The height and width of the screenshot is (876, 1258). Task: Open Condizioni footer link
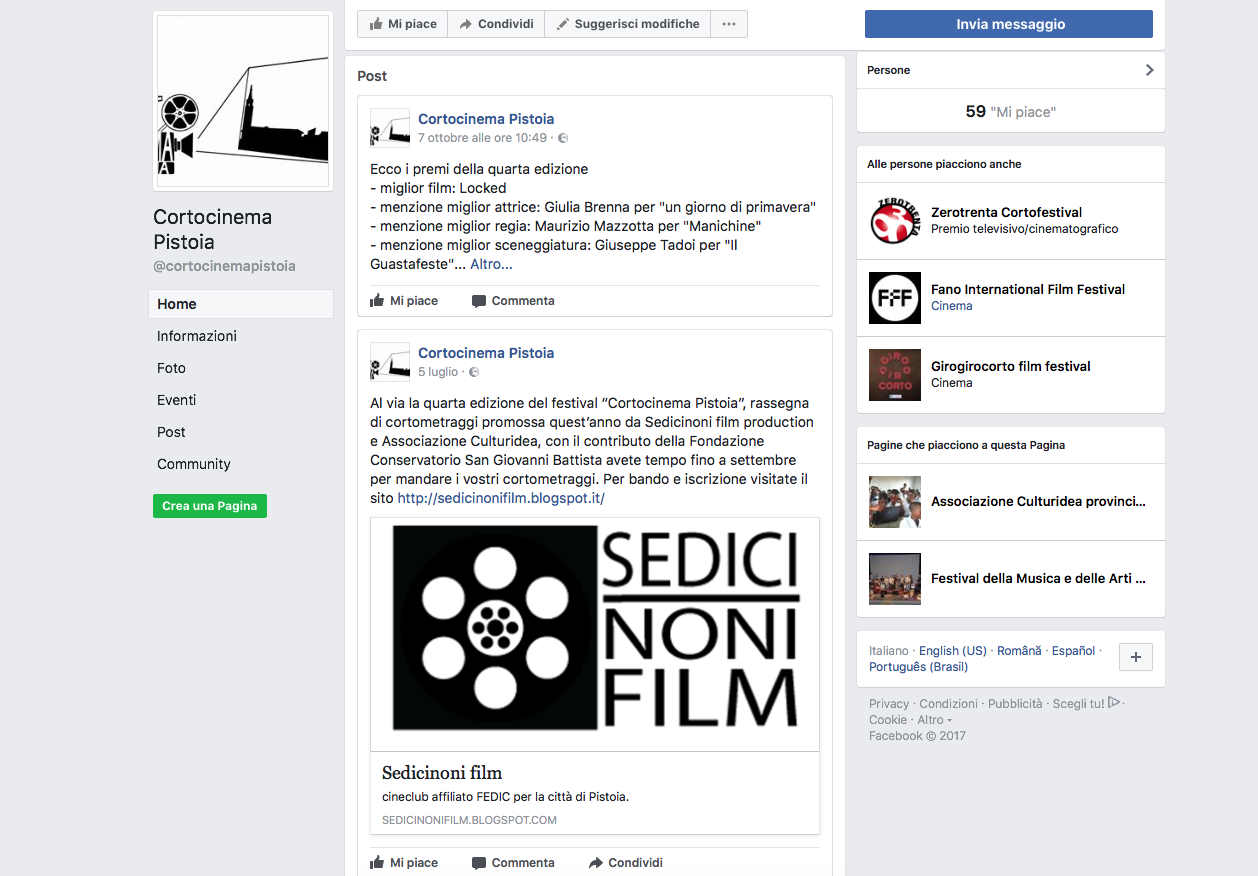tap(948, 704)
